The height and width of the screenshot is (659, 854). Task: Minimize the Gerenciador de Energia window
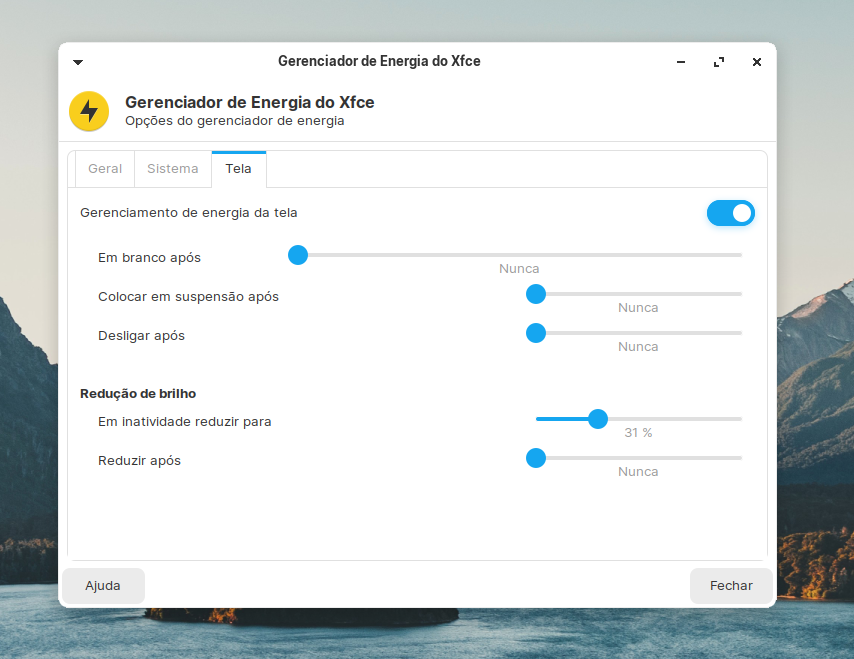pos(681,62)
